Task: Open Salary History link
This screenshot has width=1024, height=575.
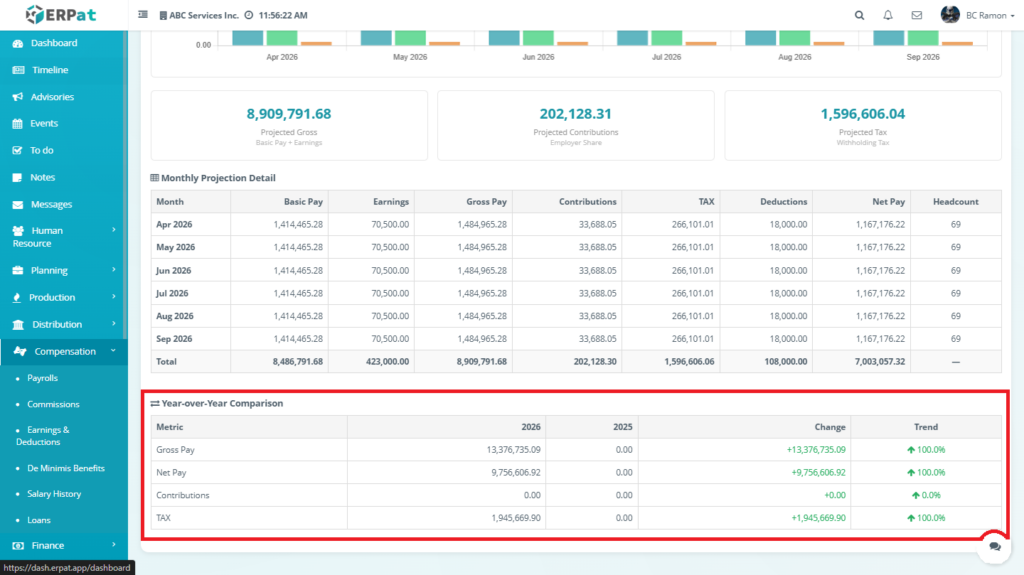Action: (x=55, y=494)
